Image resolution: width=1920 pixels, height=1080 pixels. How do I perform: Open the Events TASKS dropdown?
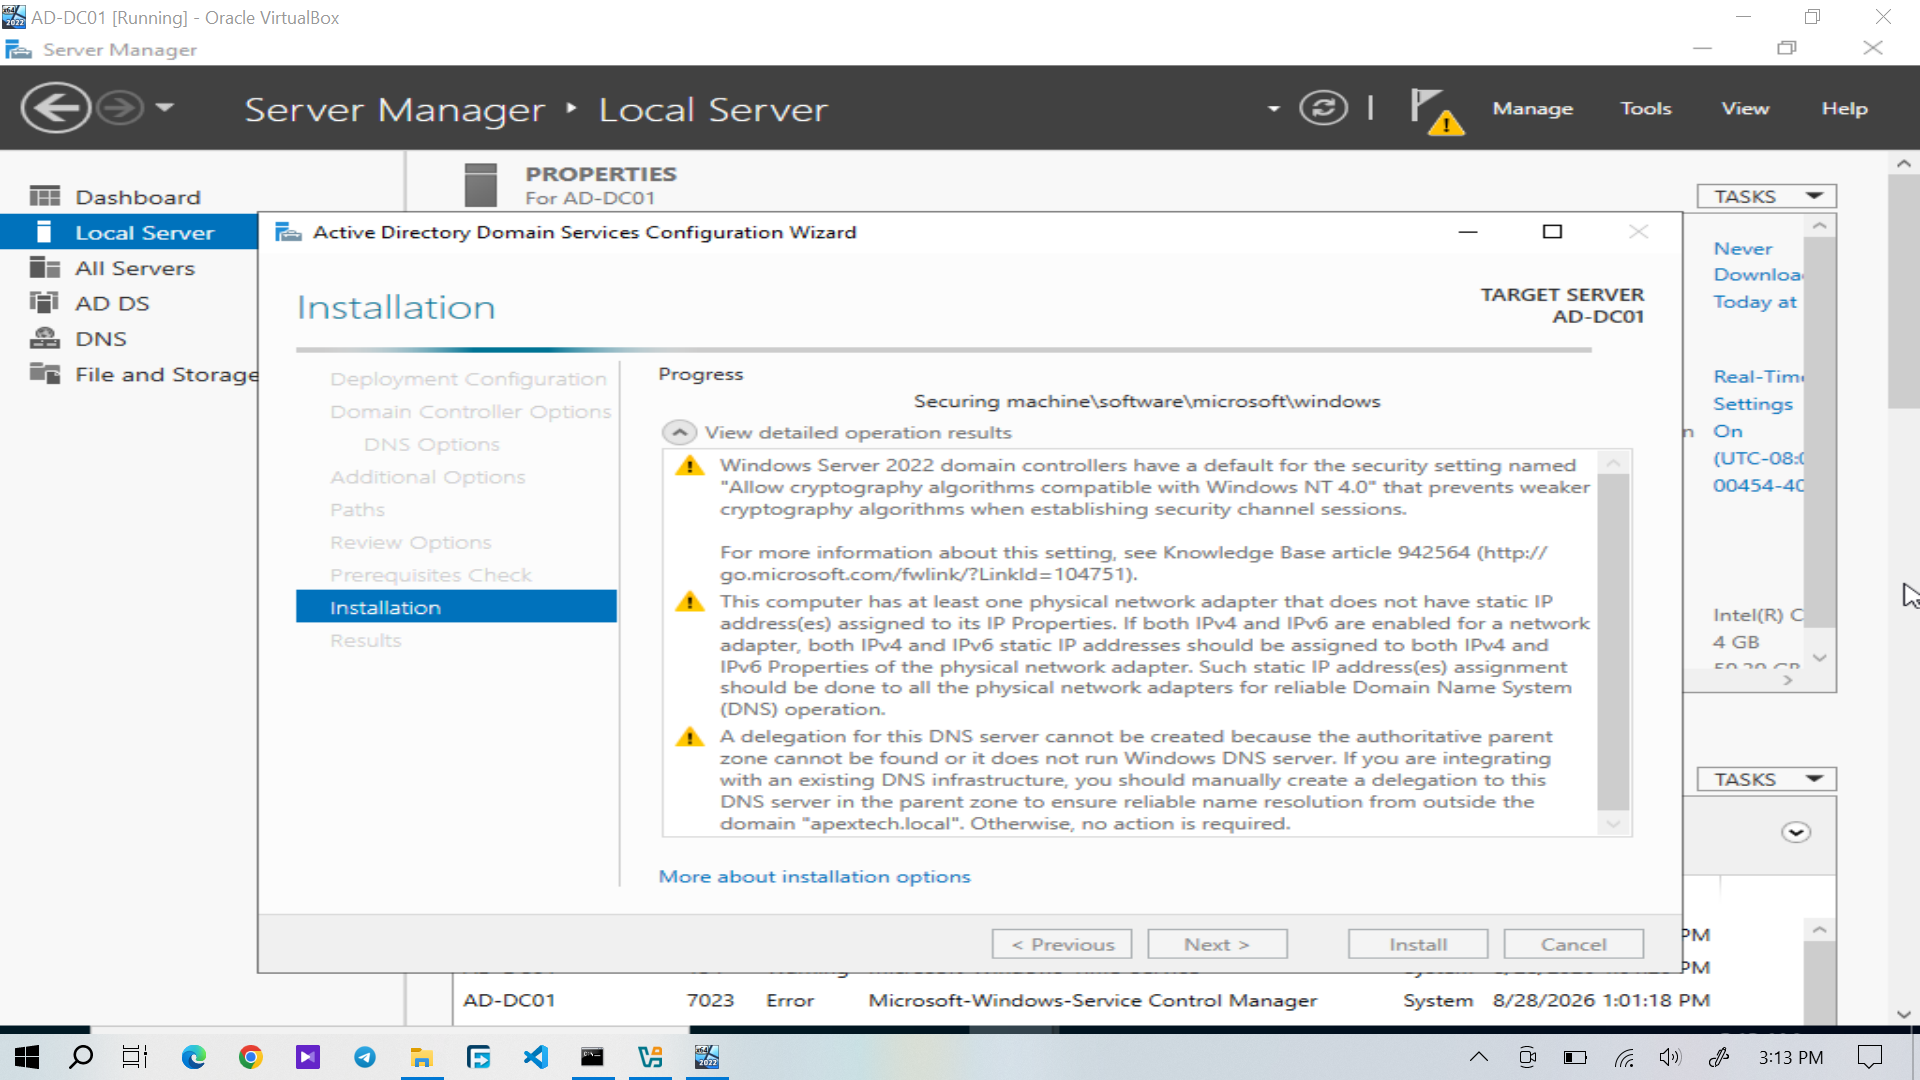tap(1766, 779)
